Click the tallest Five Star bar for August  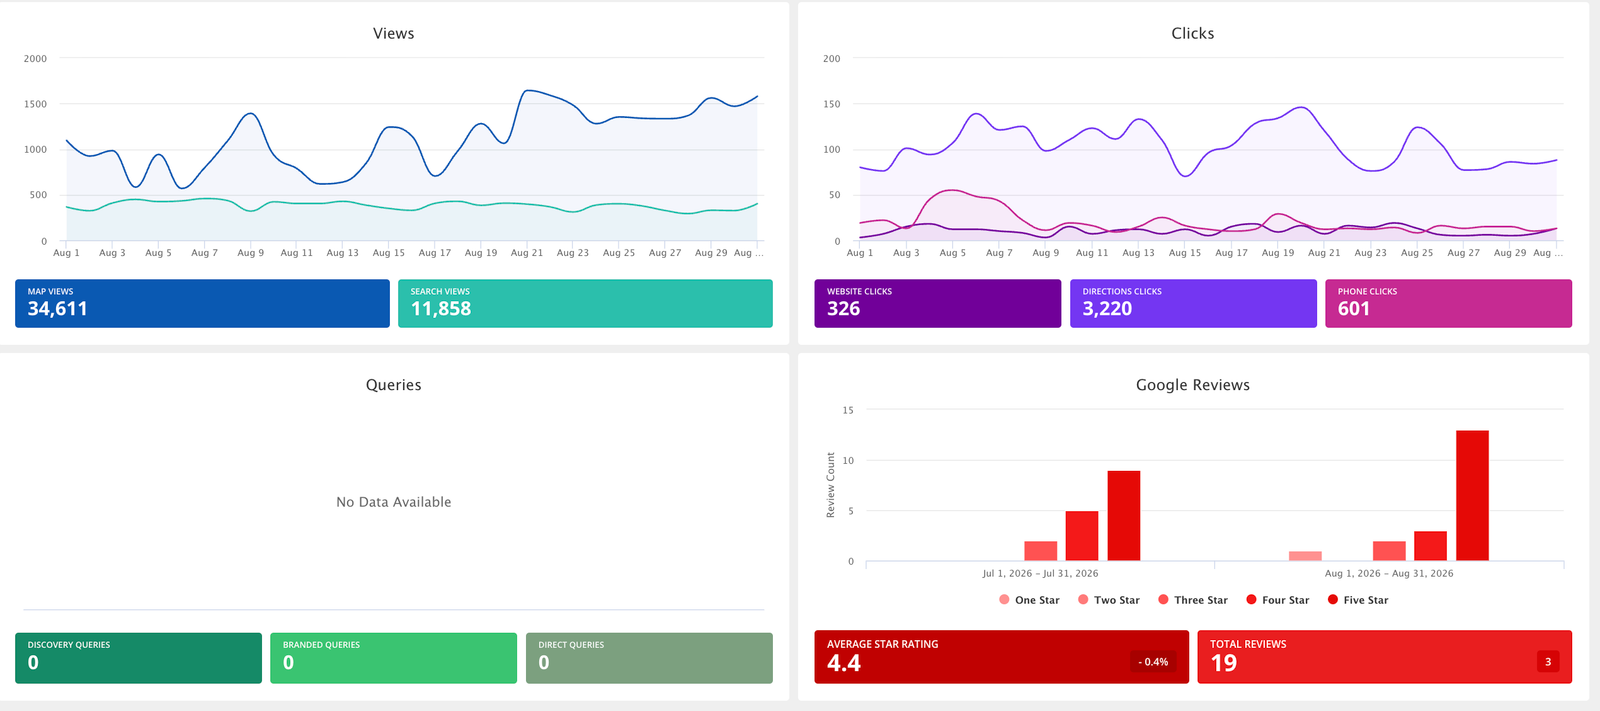(1472, 495)
